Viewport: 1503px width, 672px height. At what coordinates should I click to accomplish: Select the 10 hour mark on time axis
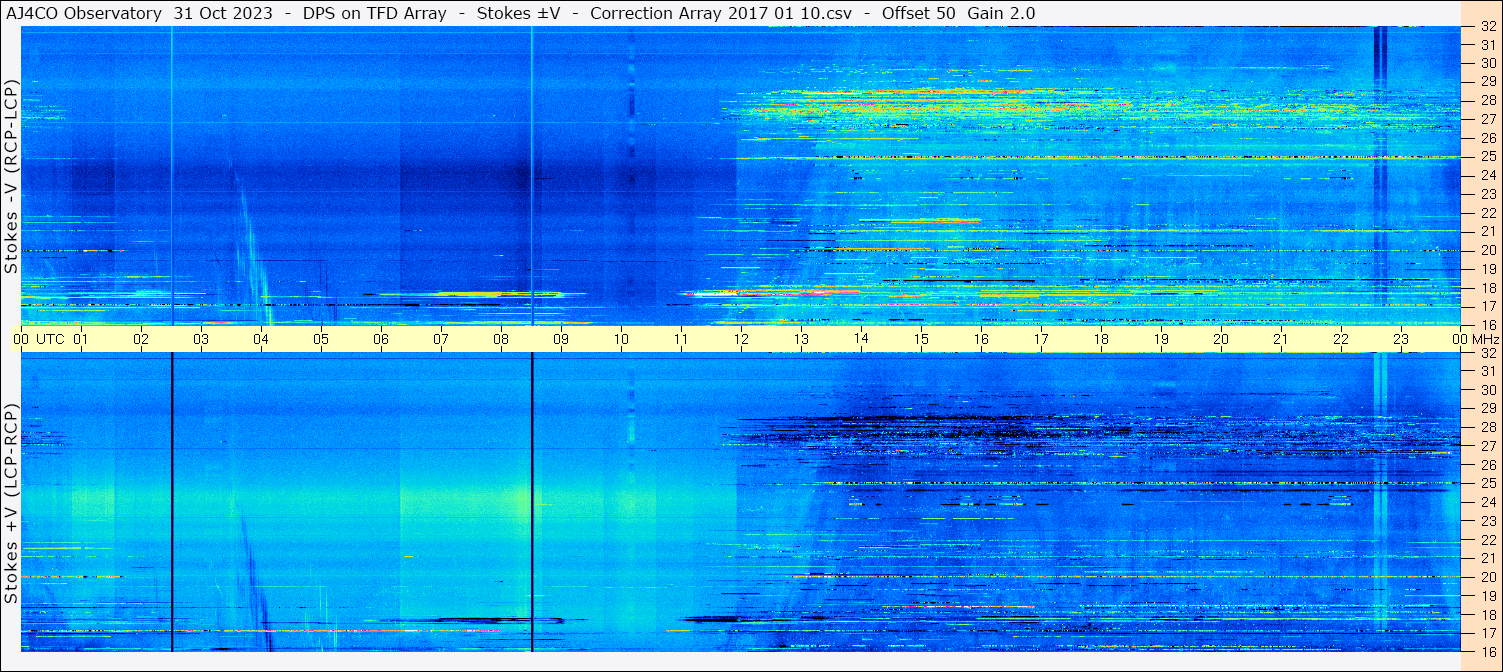tap(621, 339)
